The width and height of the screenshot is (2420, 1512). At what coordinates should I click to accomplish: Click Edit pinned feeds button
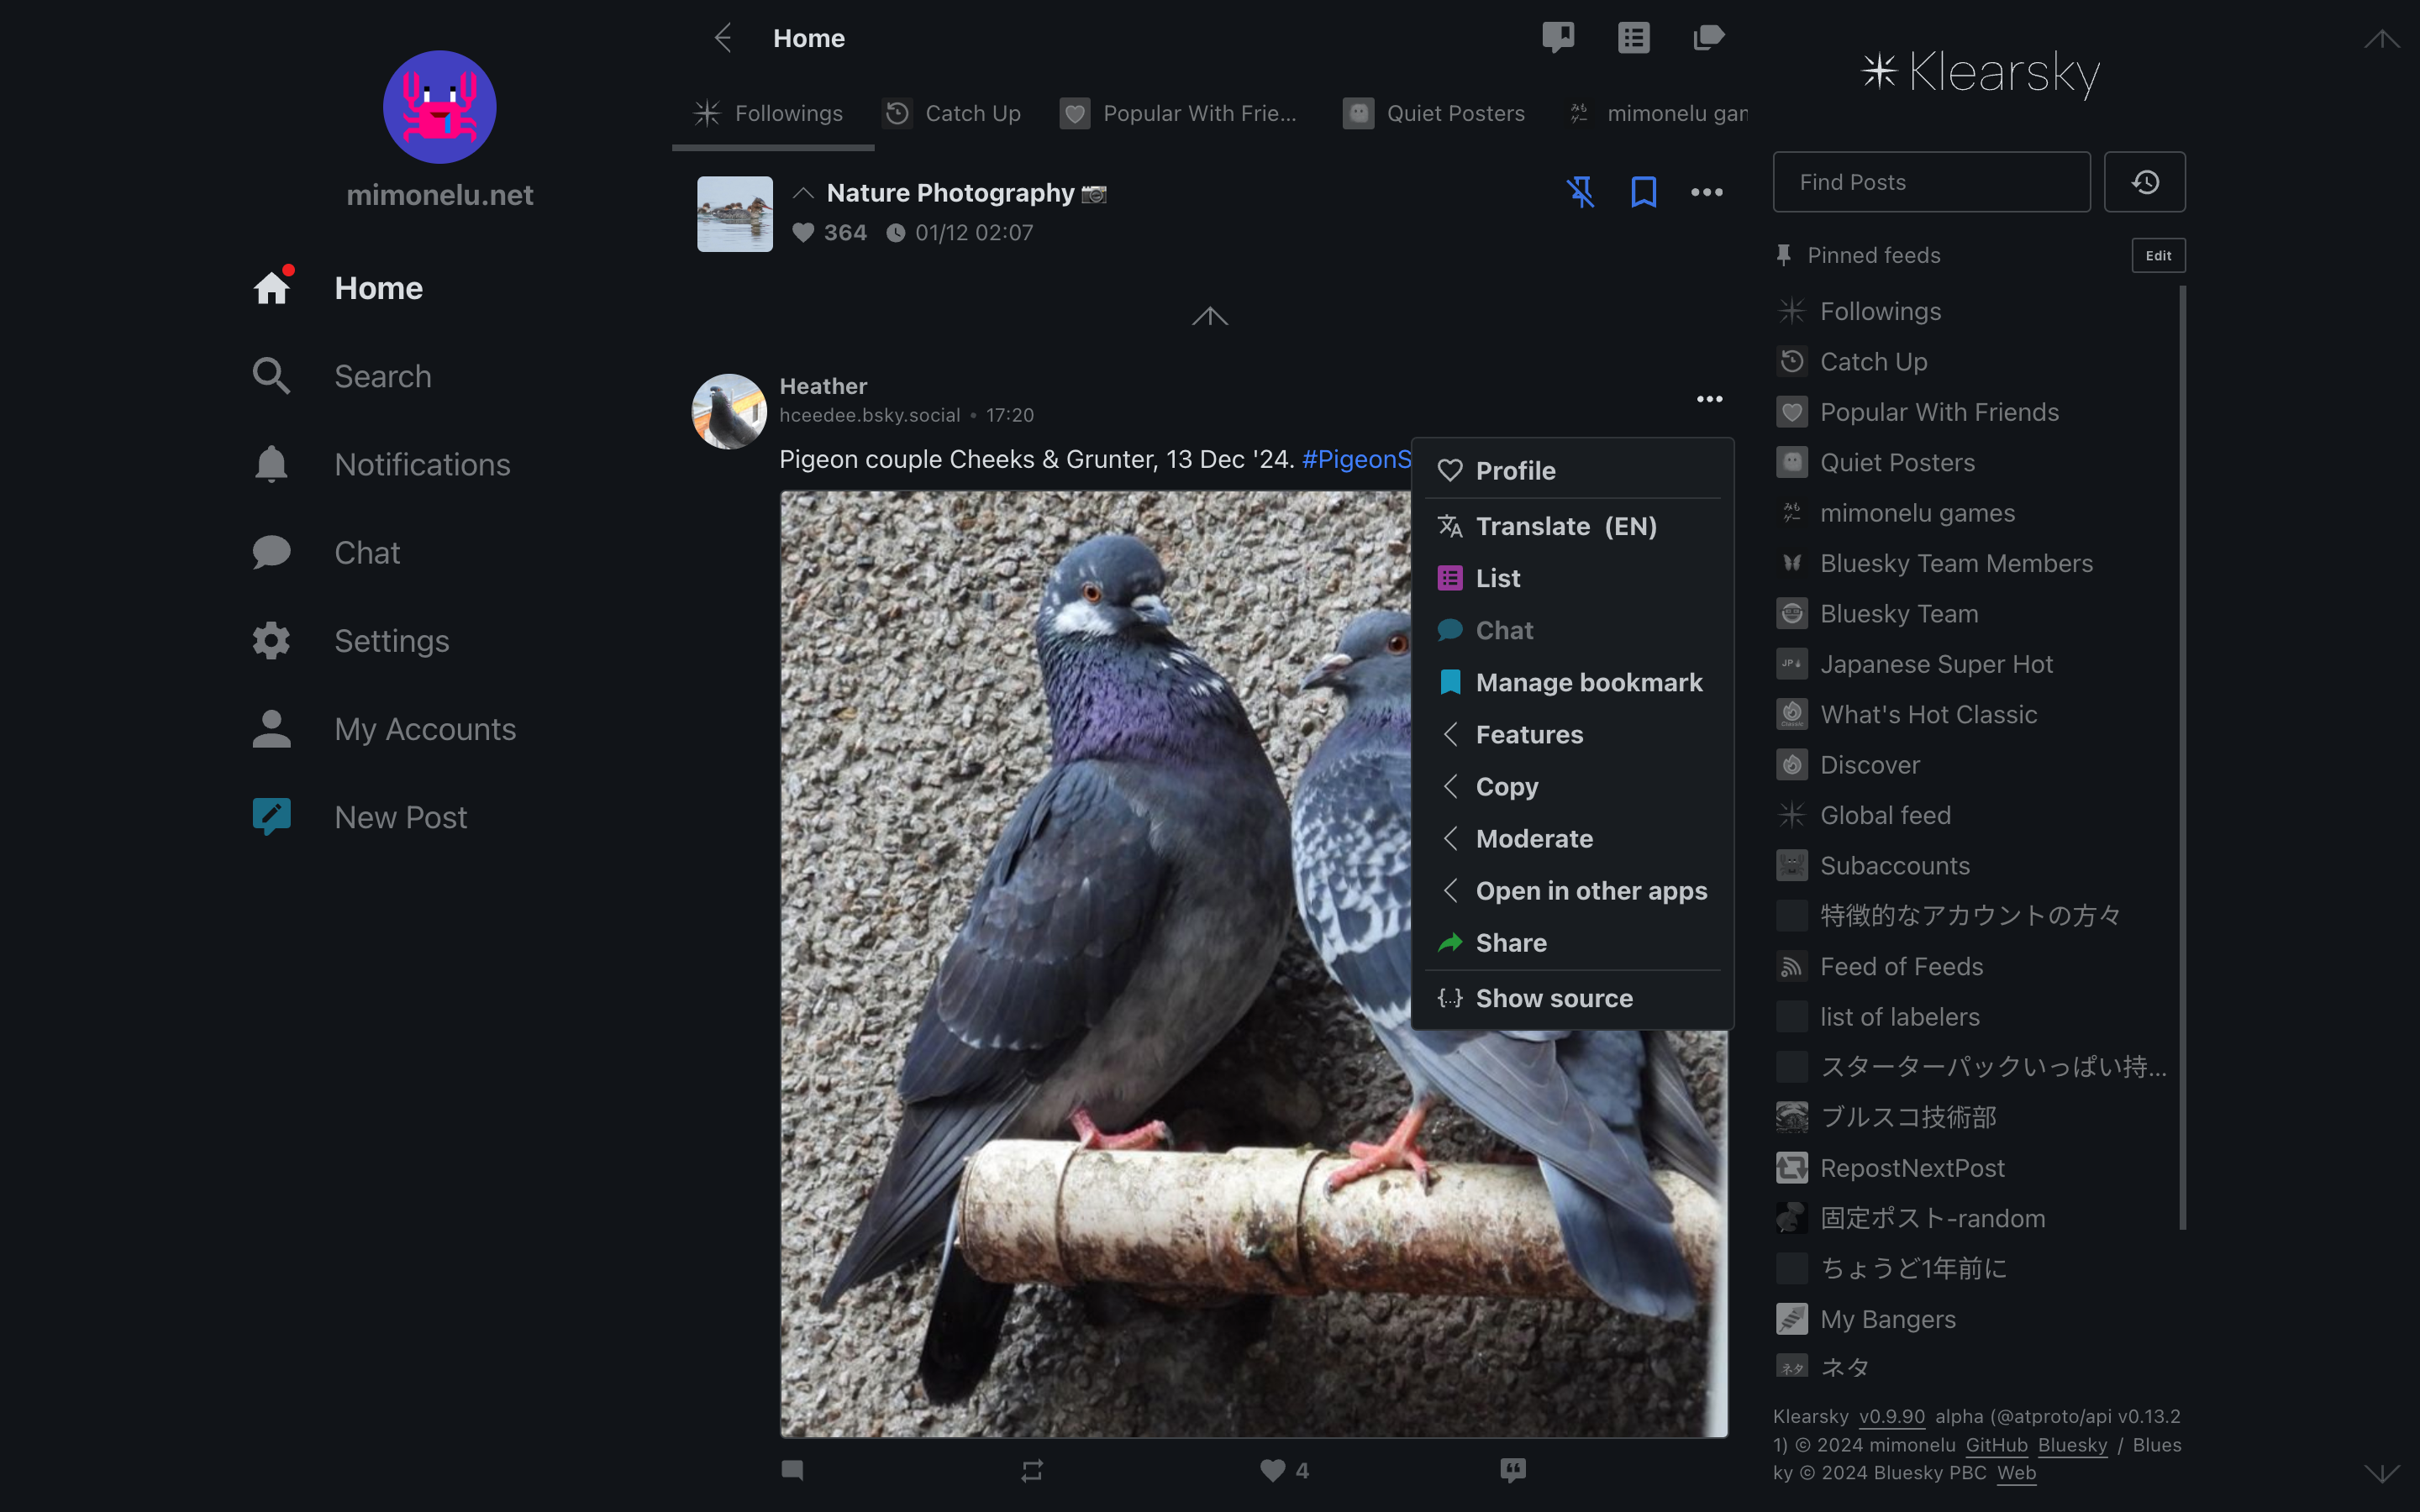[2158, 255]
